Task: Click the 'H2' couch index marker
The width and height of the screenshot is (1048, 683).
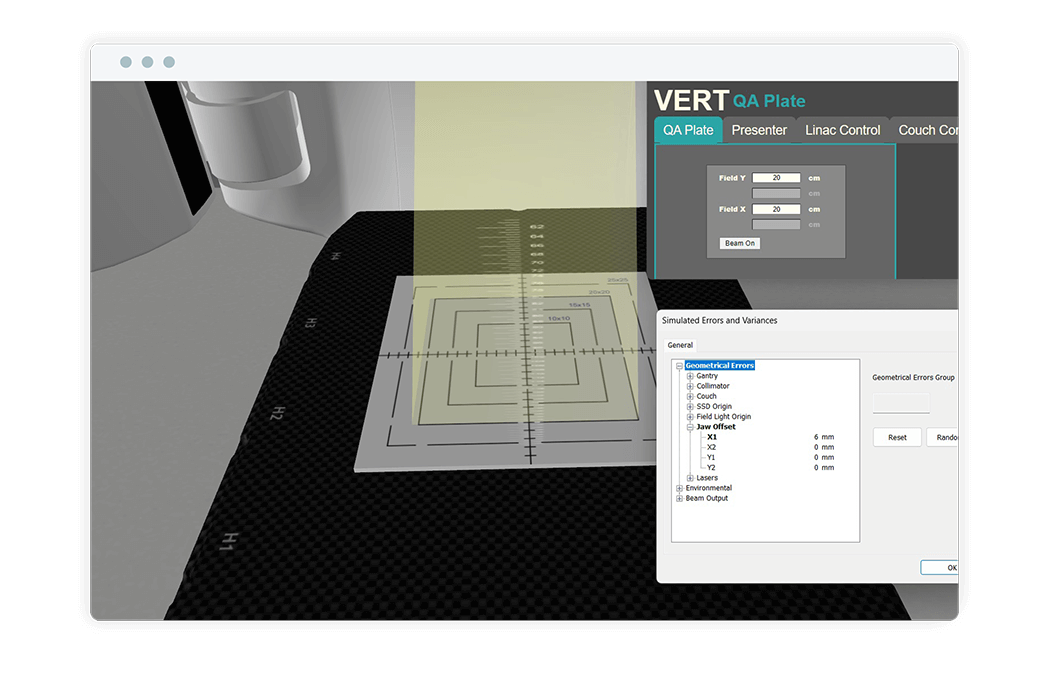Action: (x=276, y=413)
